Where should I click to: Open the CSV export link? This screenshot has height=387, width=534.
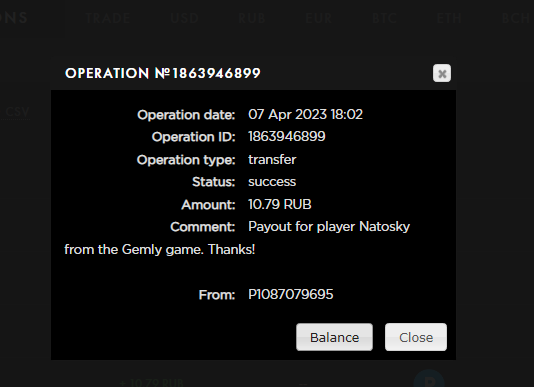point(18,112)
